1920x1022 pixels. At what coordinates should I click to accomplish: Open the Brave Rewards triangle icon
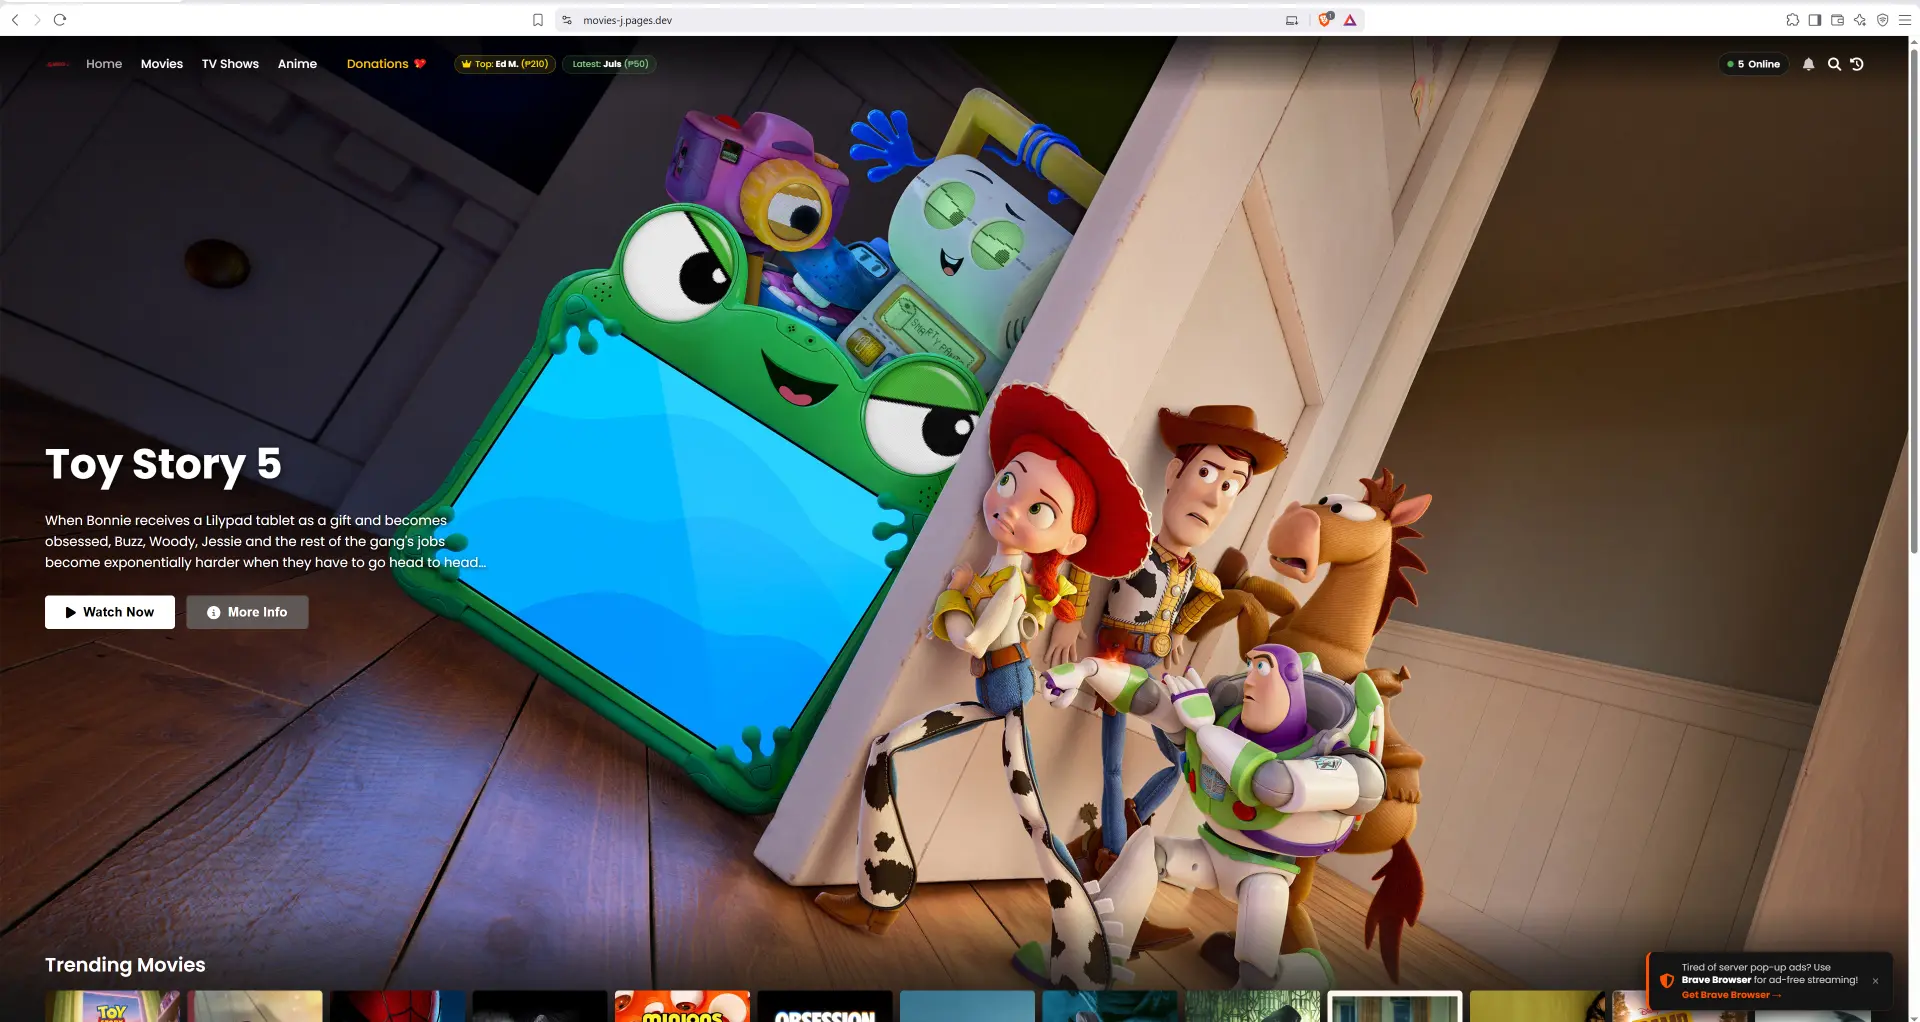[1350, 20]
